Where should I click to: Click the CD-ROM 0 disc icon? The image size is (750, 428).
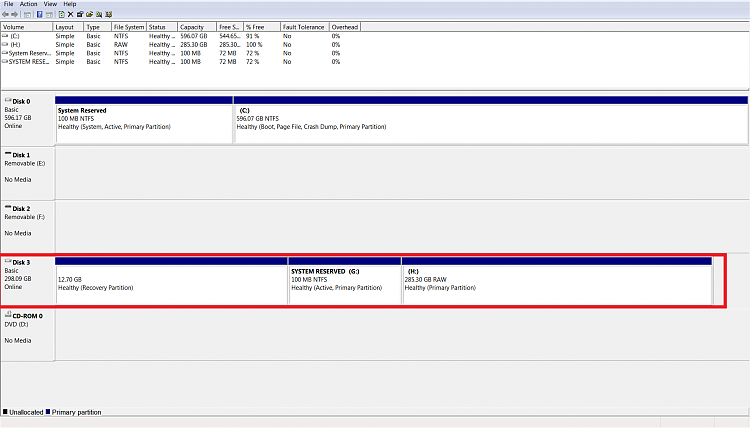8,315
